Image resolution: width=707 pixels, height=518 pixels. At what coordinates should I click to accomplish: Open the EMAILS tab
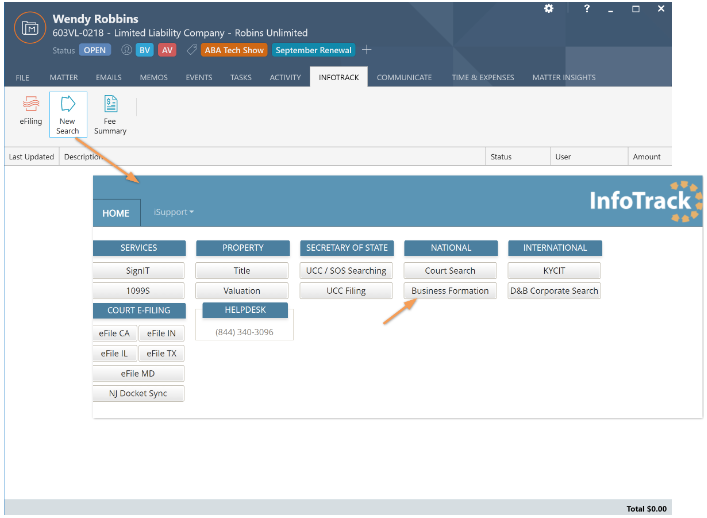click(x=108, y=78)
